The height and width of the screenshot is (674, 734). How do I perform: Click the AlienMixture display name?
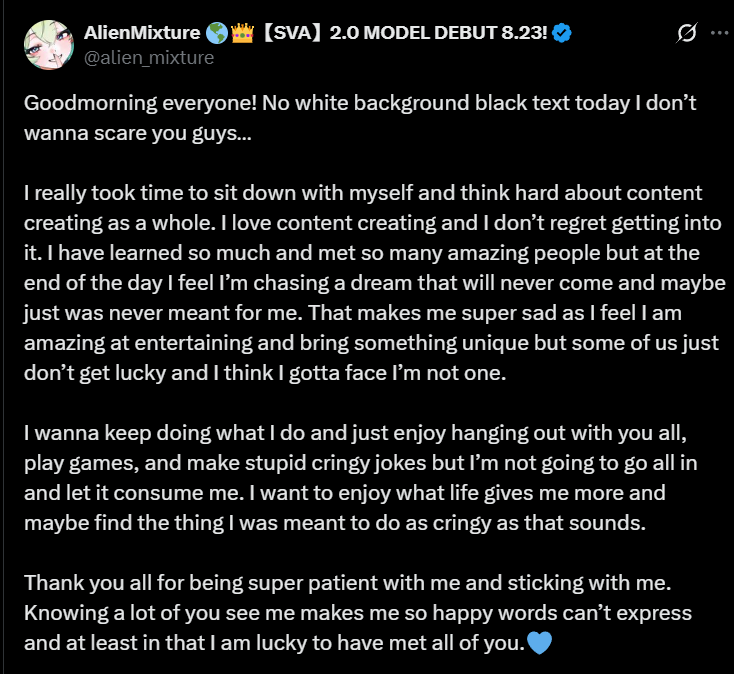click(143, 33)
